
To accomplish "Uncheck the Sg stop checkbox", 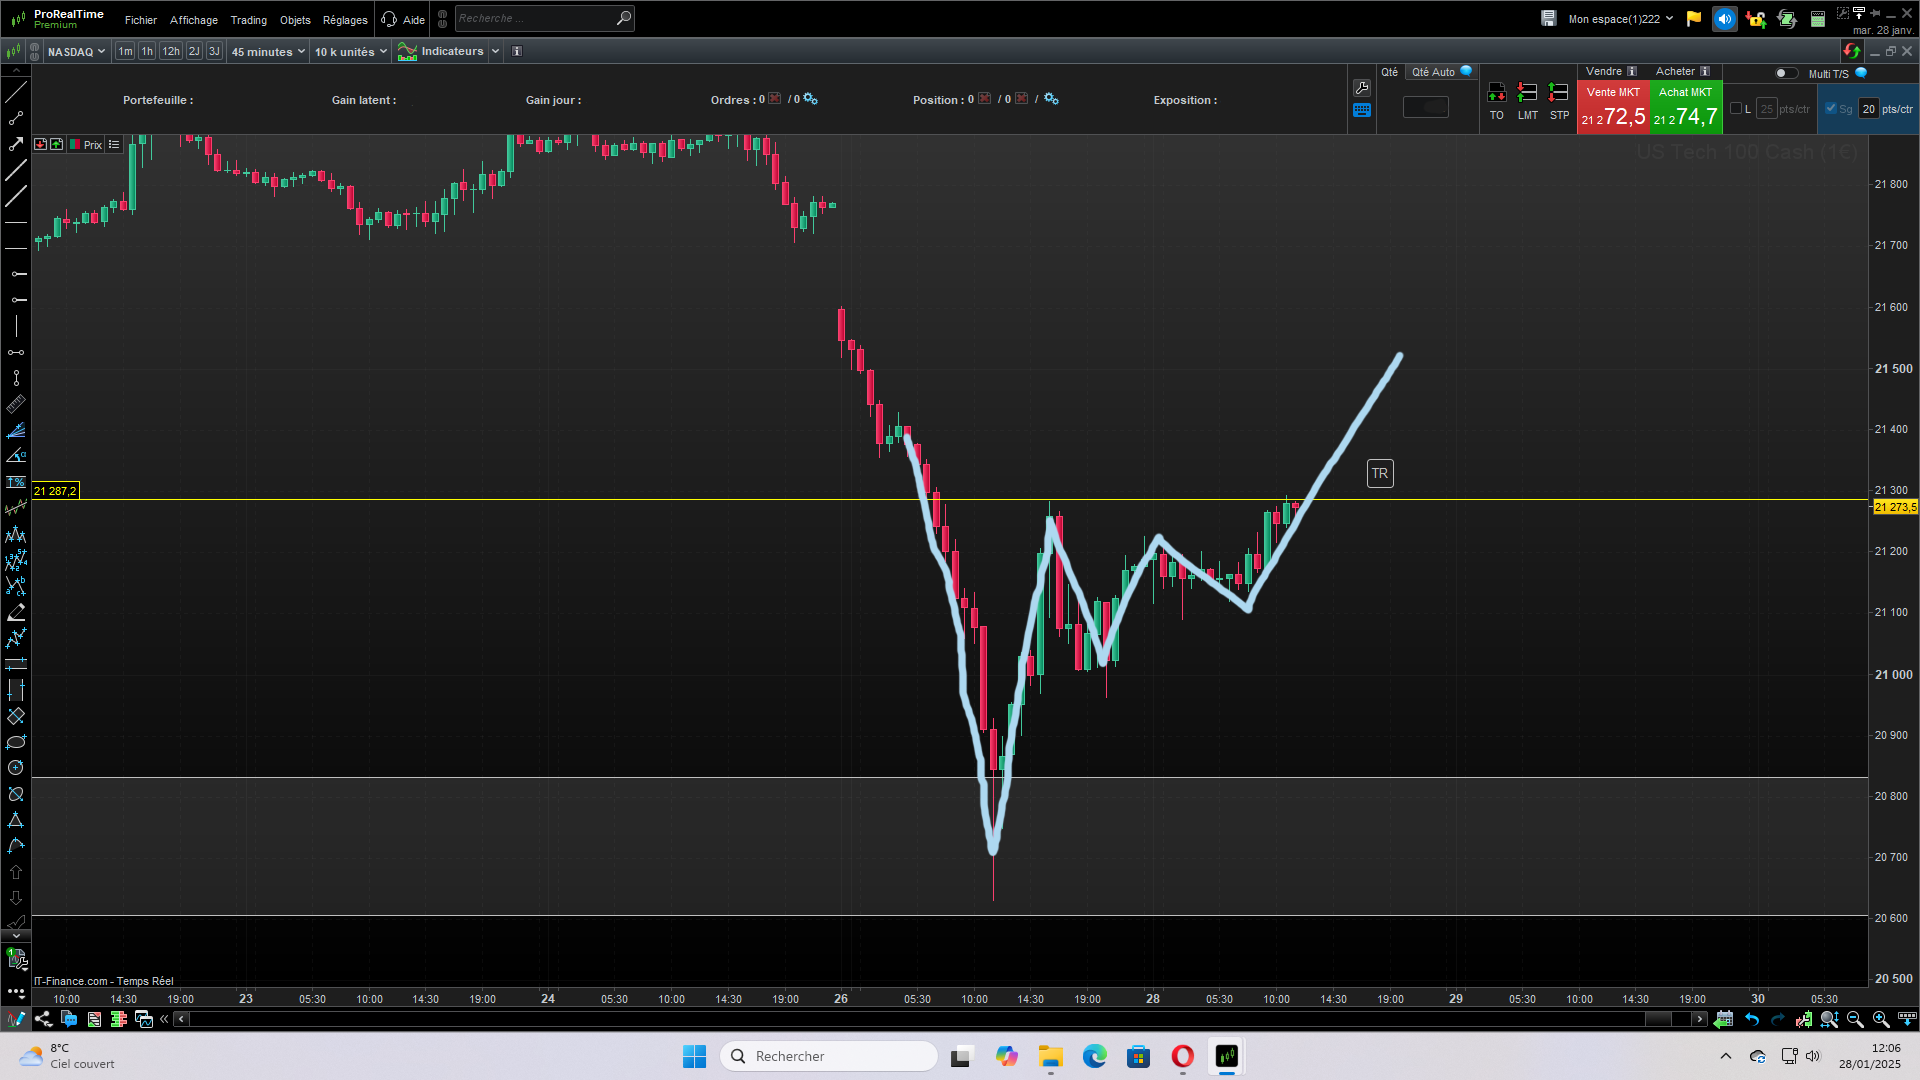I will pos(1831,109).
